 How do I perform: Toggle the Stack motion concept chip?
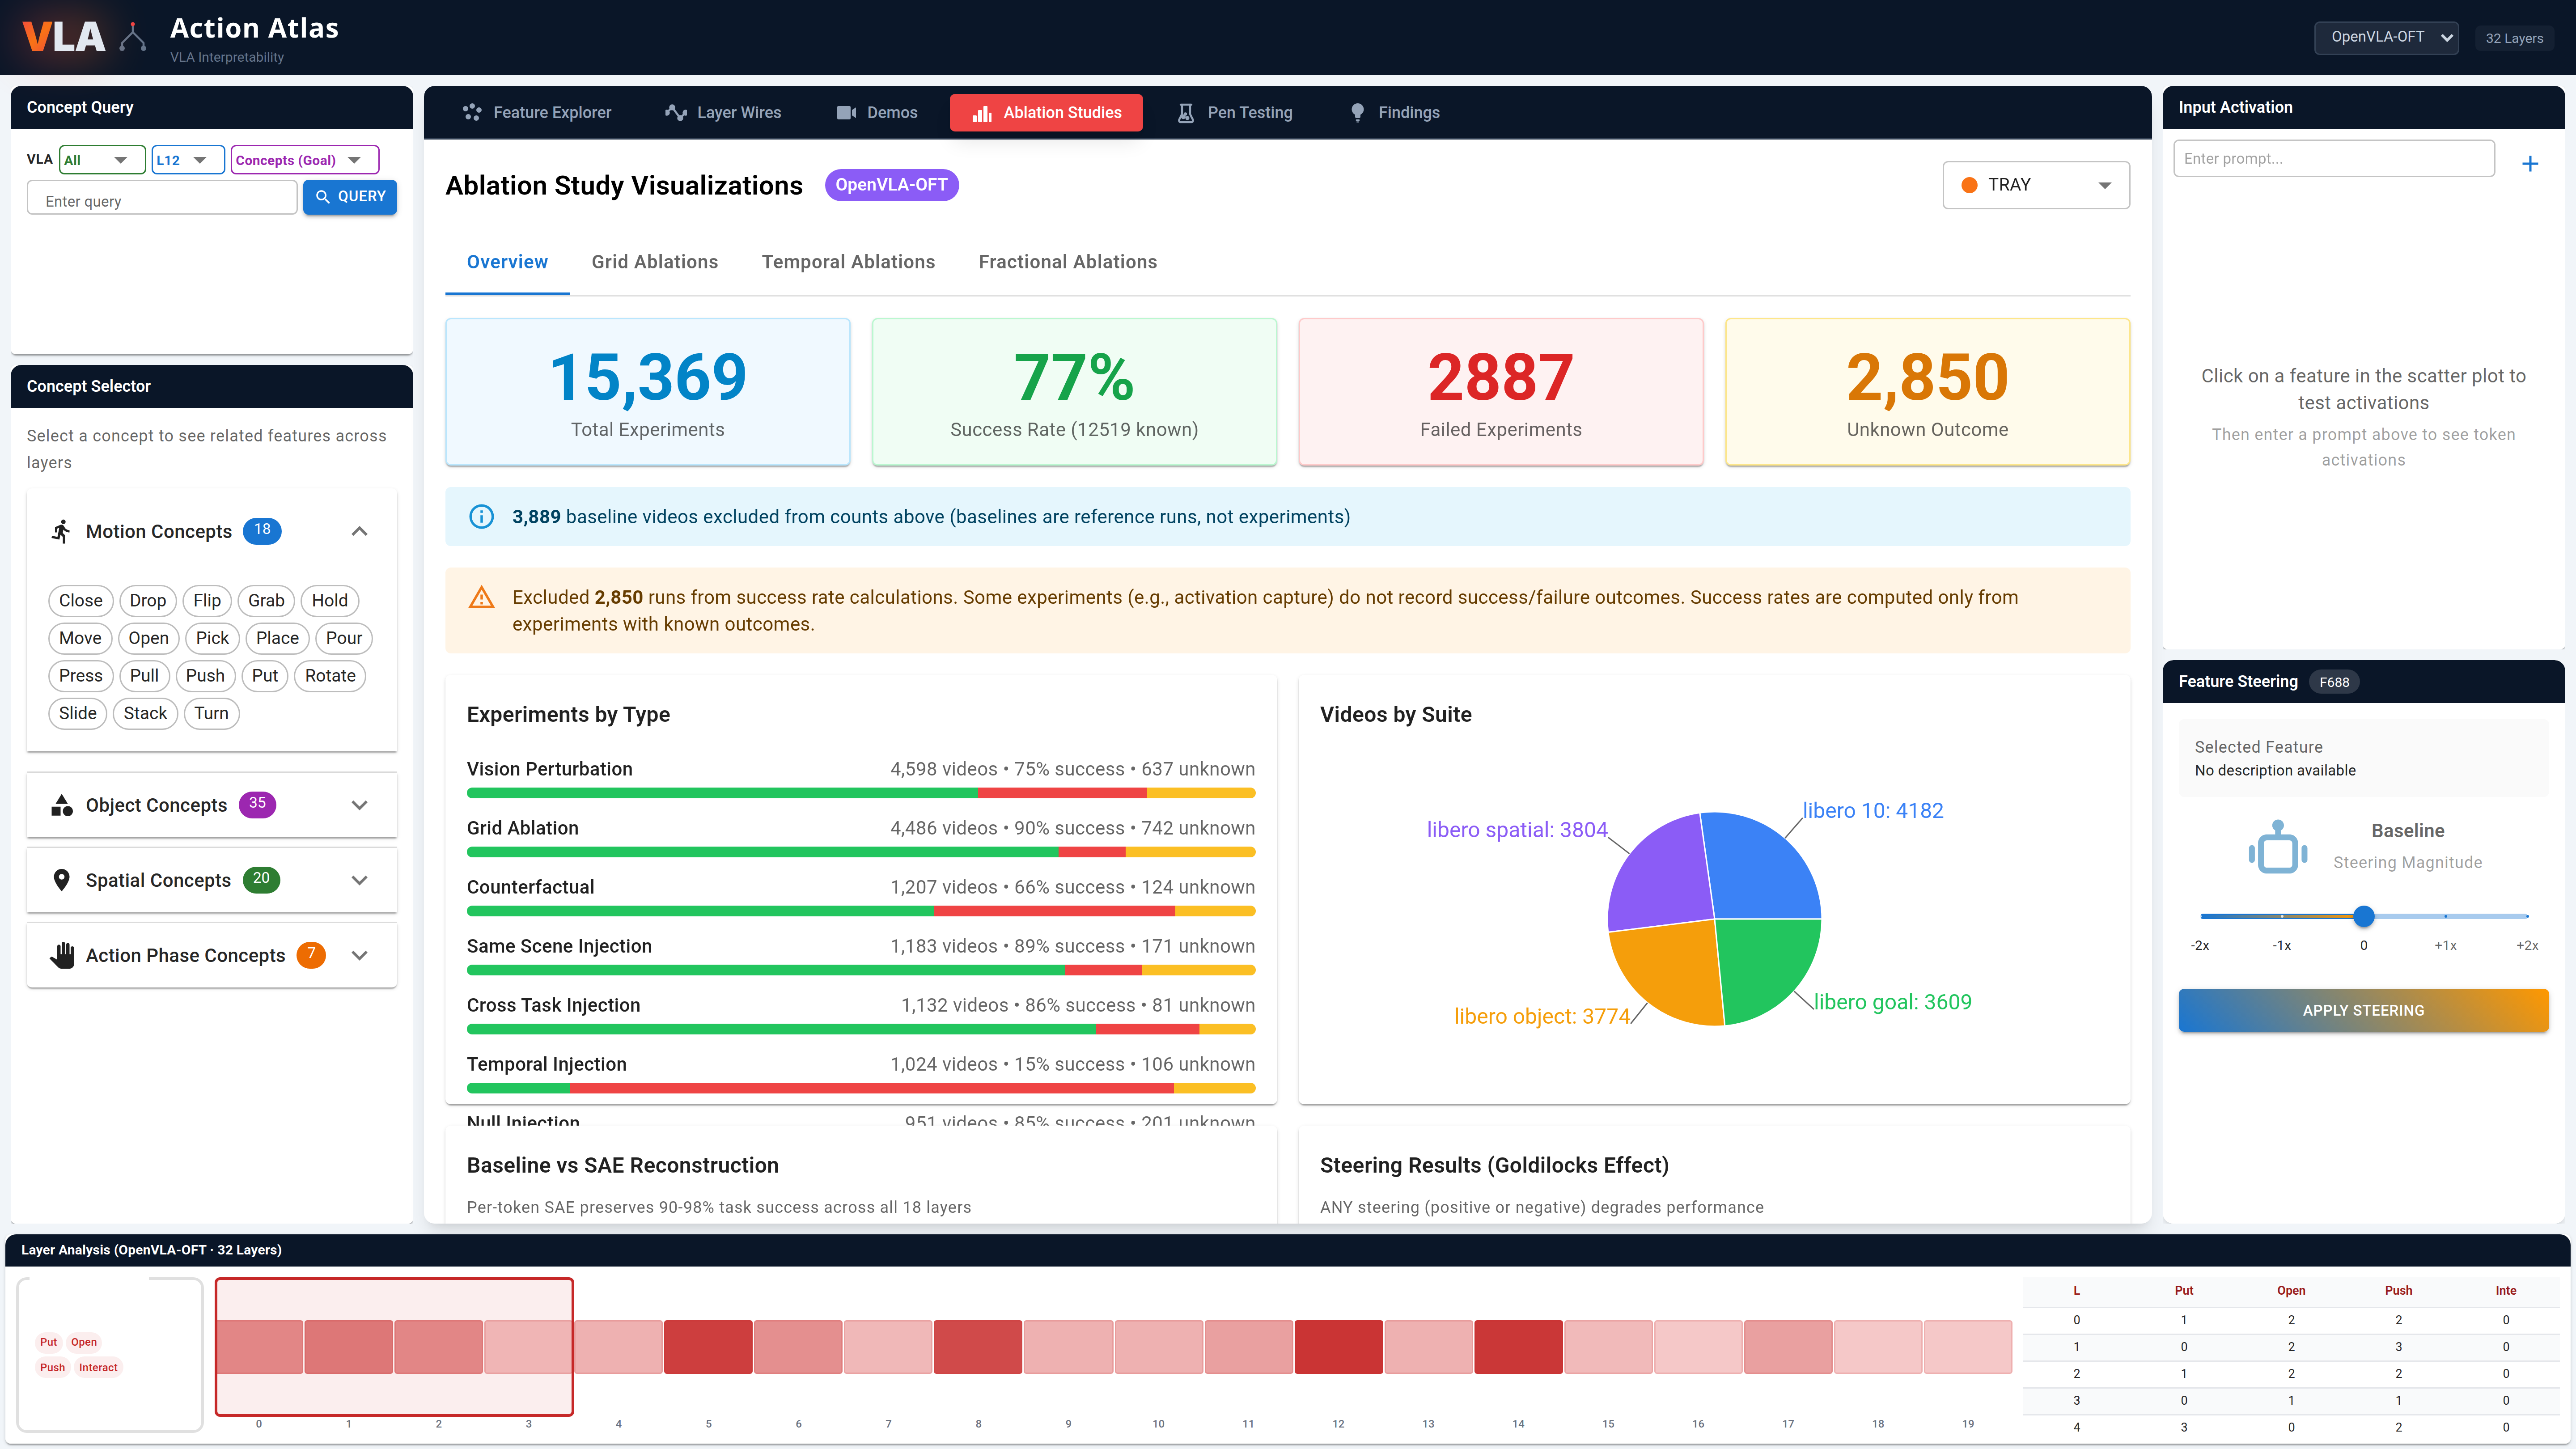[x=145, y=713]
